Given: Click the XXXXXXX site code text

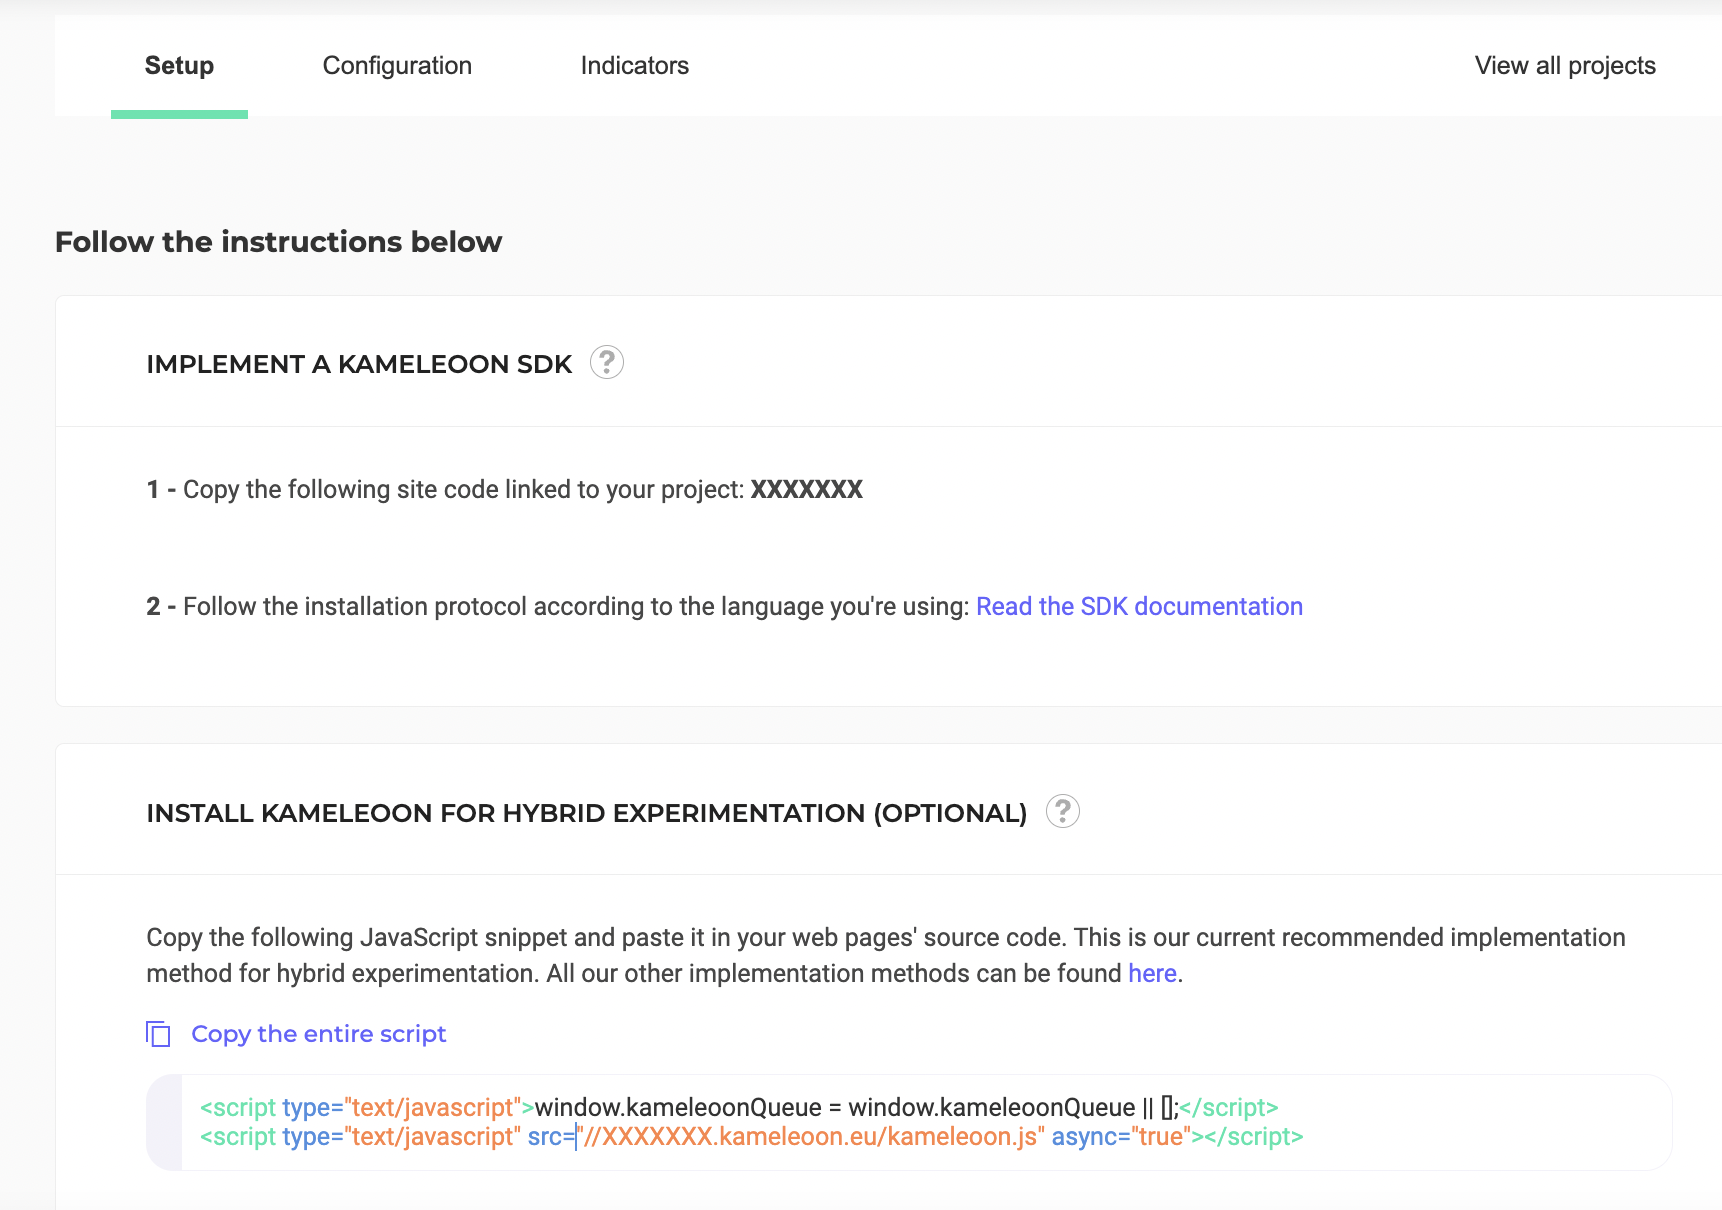Looking at the screenshot, I should click(806, 490).
